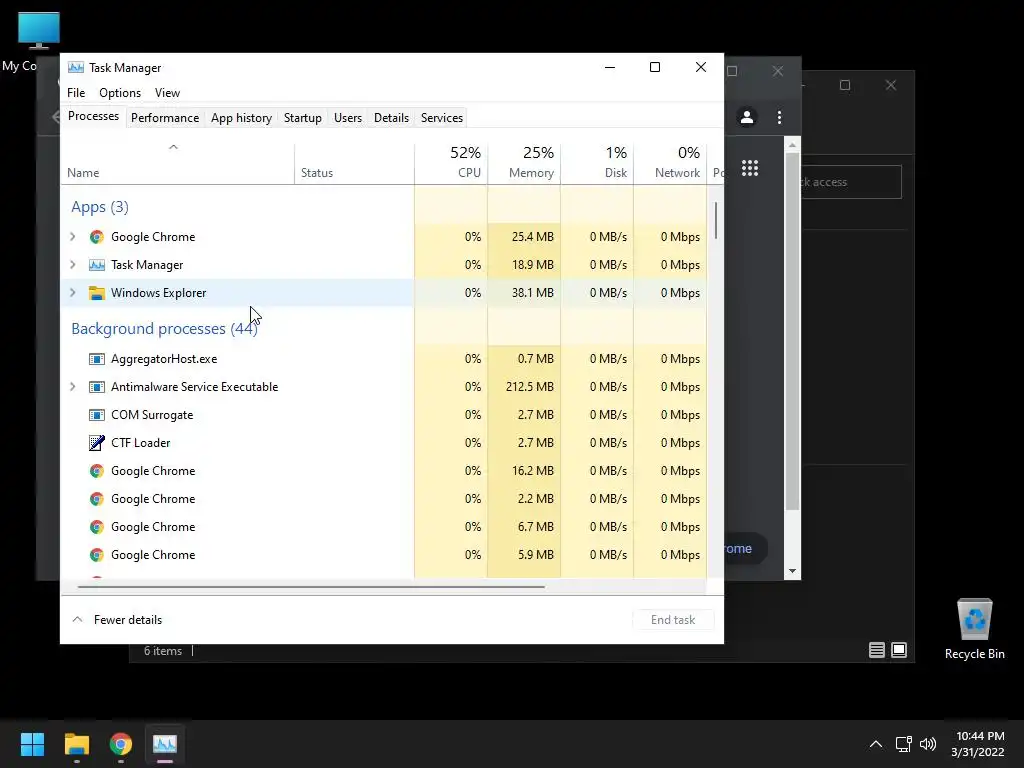Click the CTF Loader pen icon
1024x768 pixels.
tap(97, 443)
